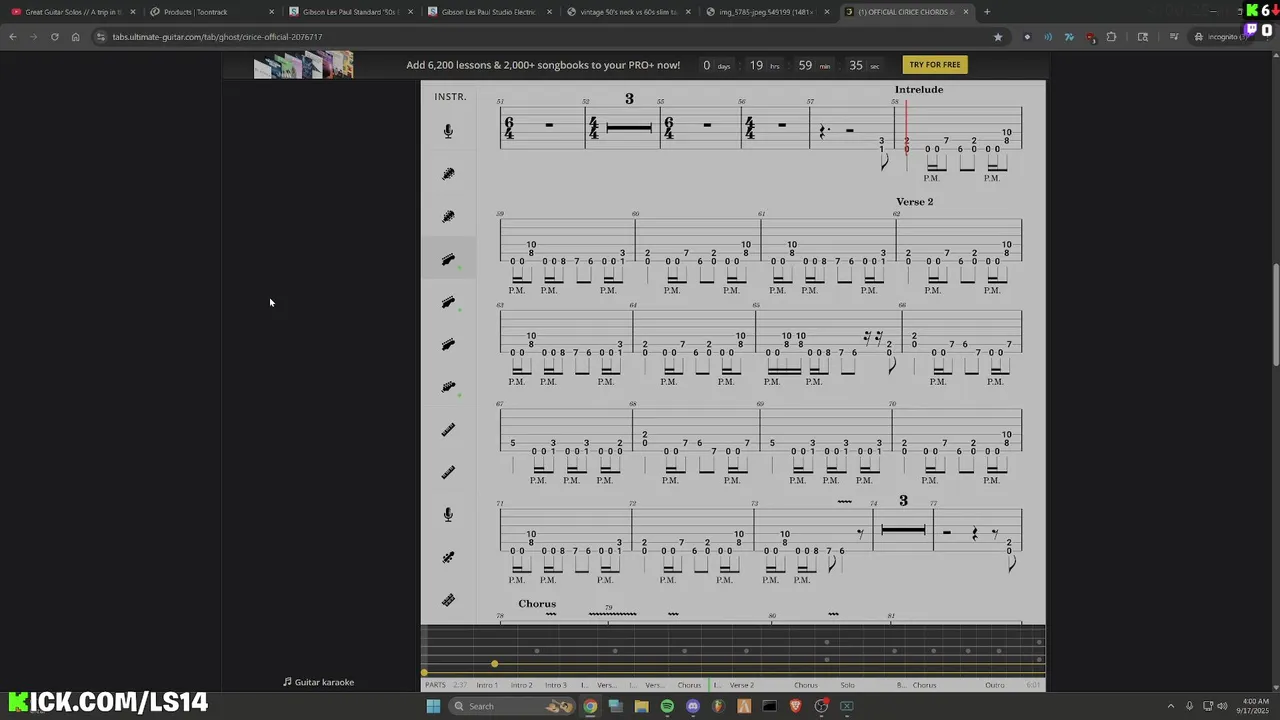Open the browser extensions puzzle icon
Viewport: 1280px width, 720px height.
coord(1111,37)
